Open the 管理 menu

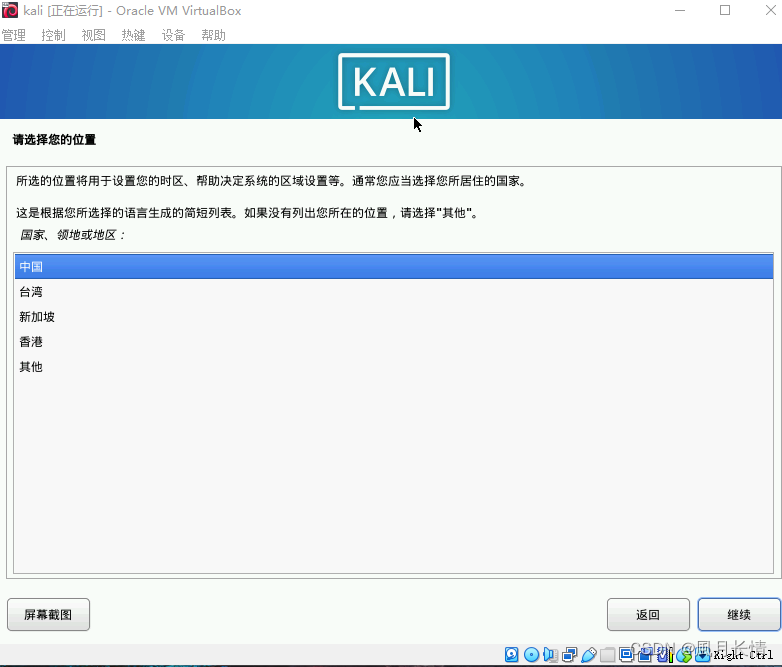click(13, 35)
